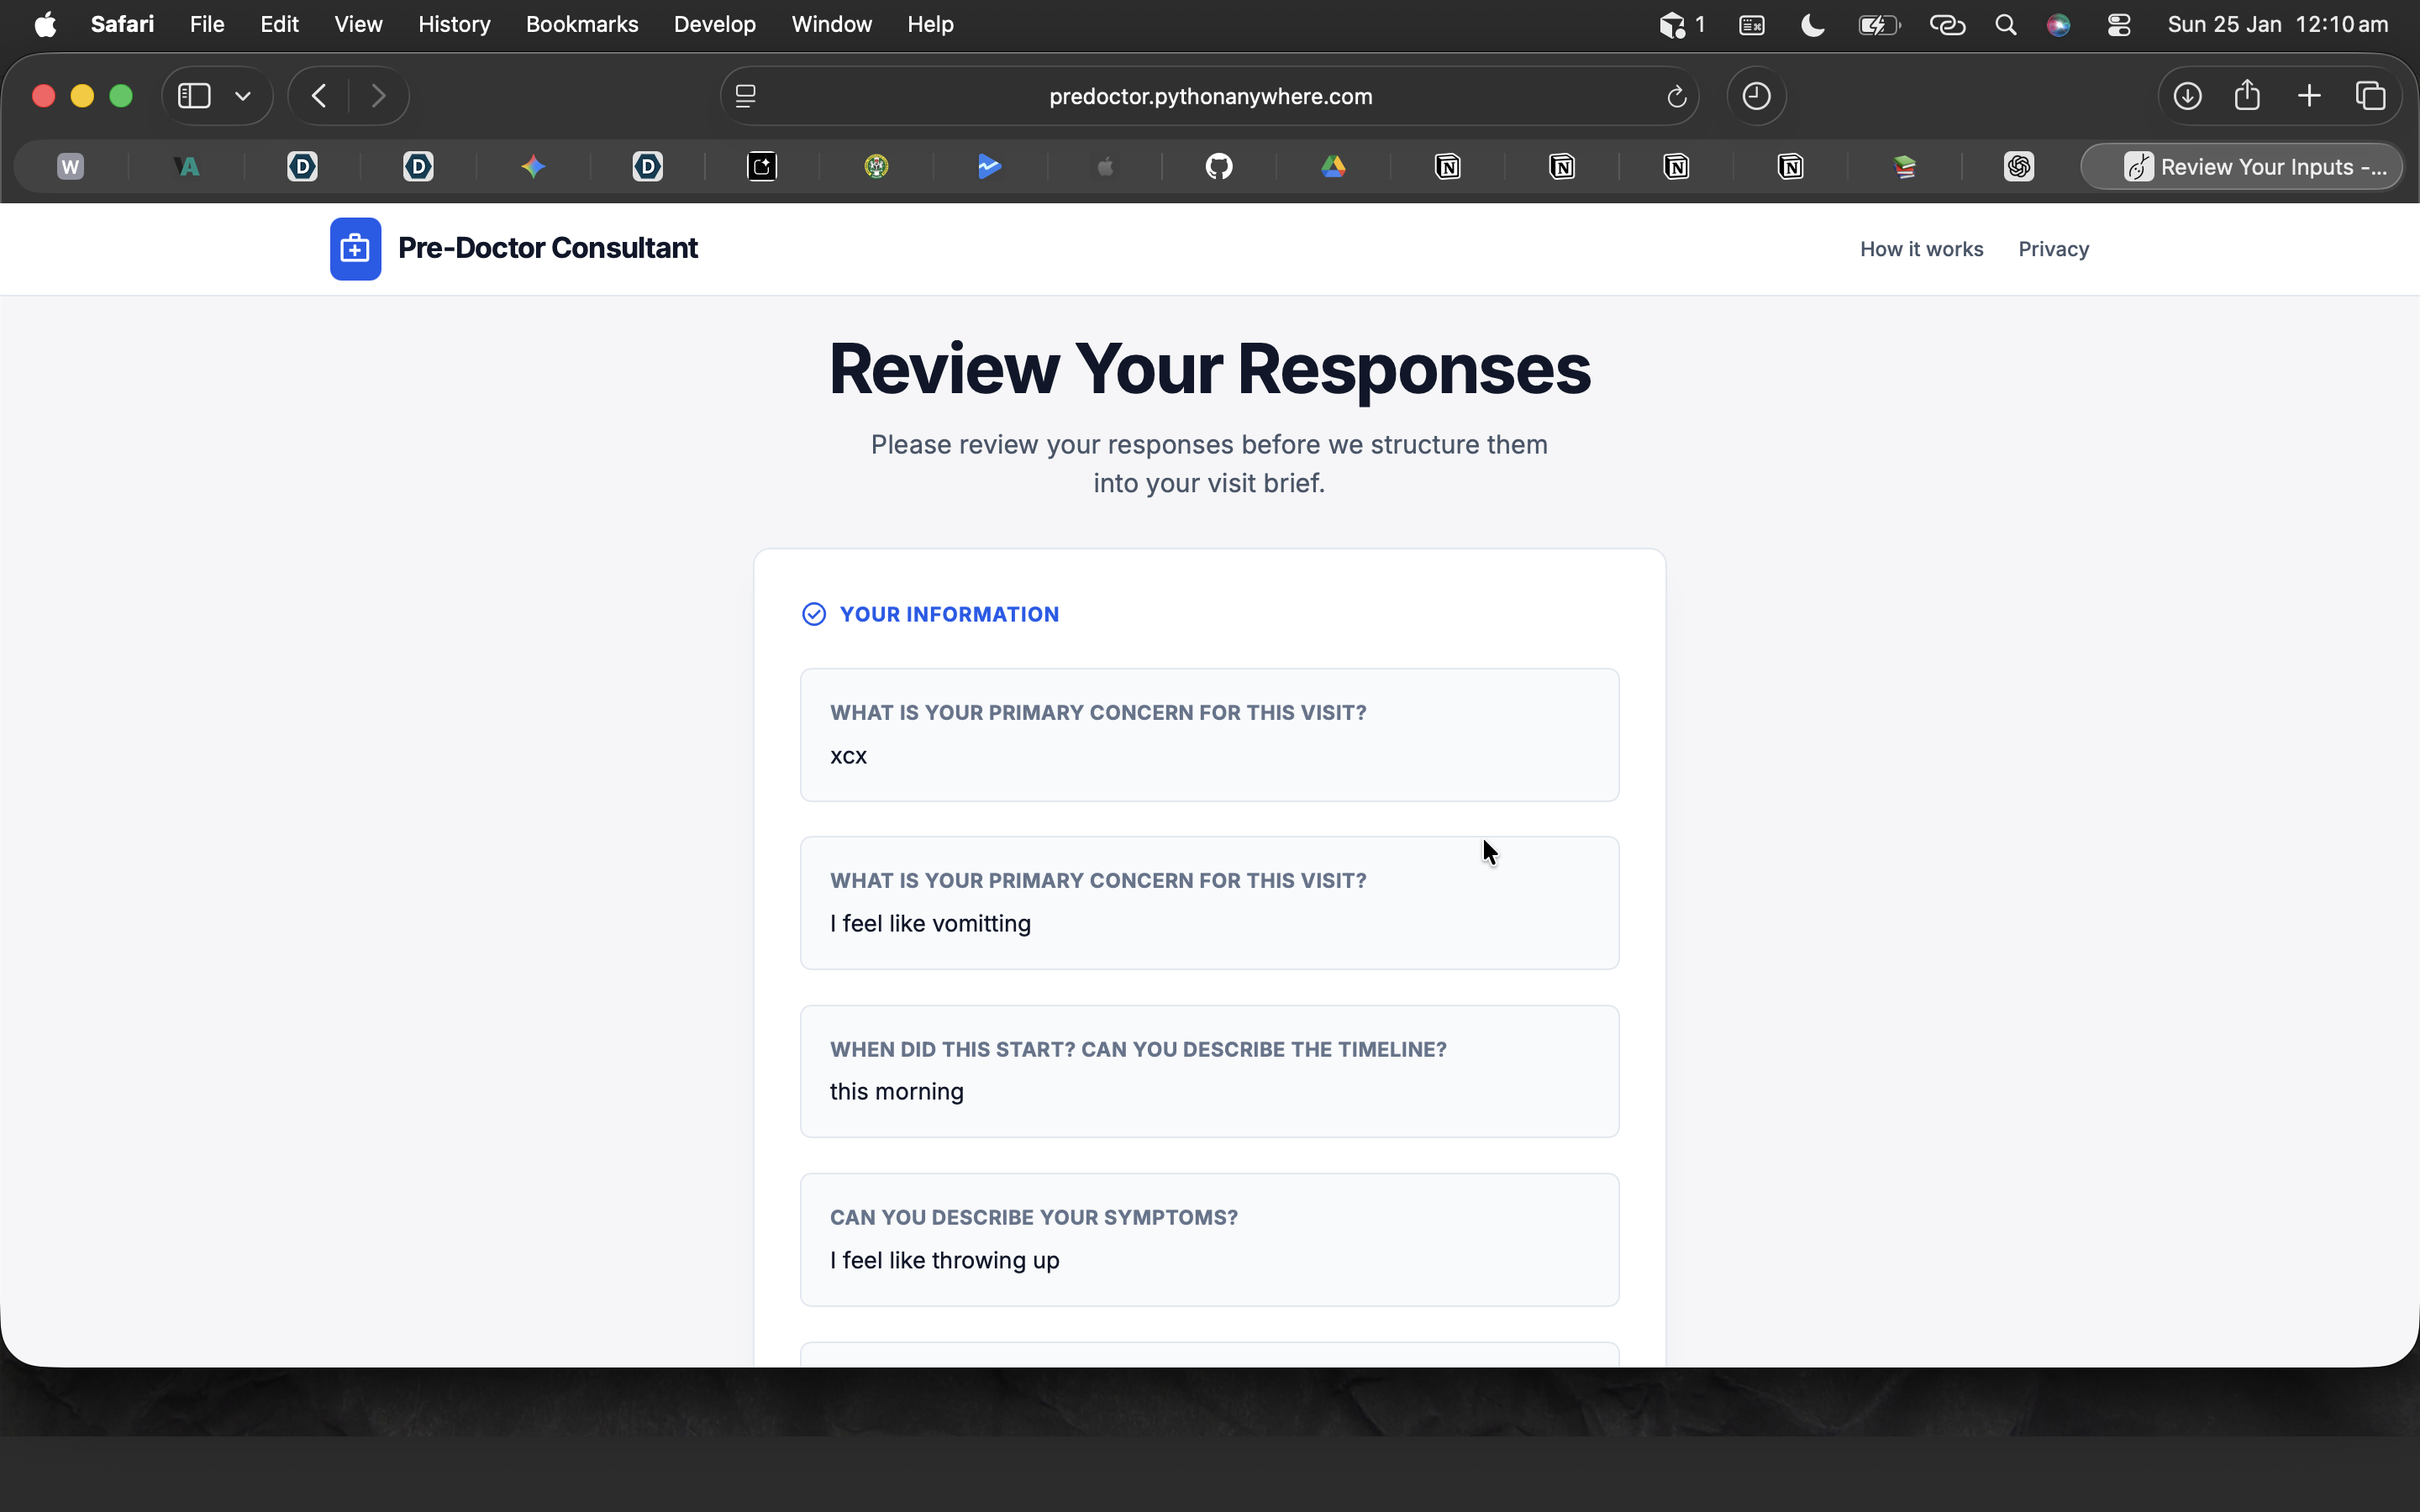Open the GitHub pinned tab
The height and width of the screenshot is (1512, 2420).
coord(1218,166)
